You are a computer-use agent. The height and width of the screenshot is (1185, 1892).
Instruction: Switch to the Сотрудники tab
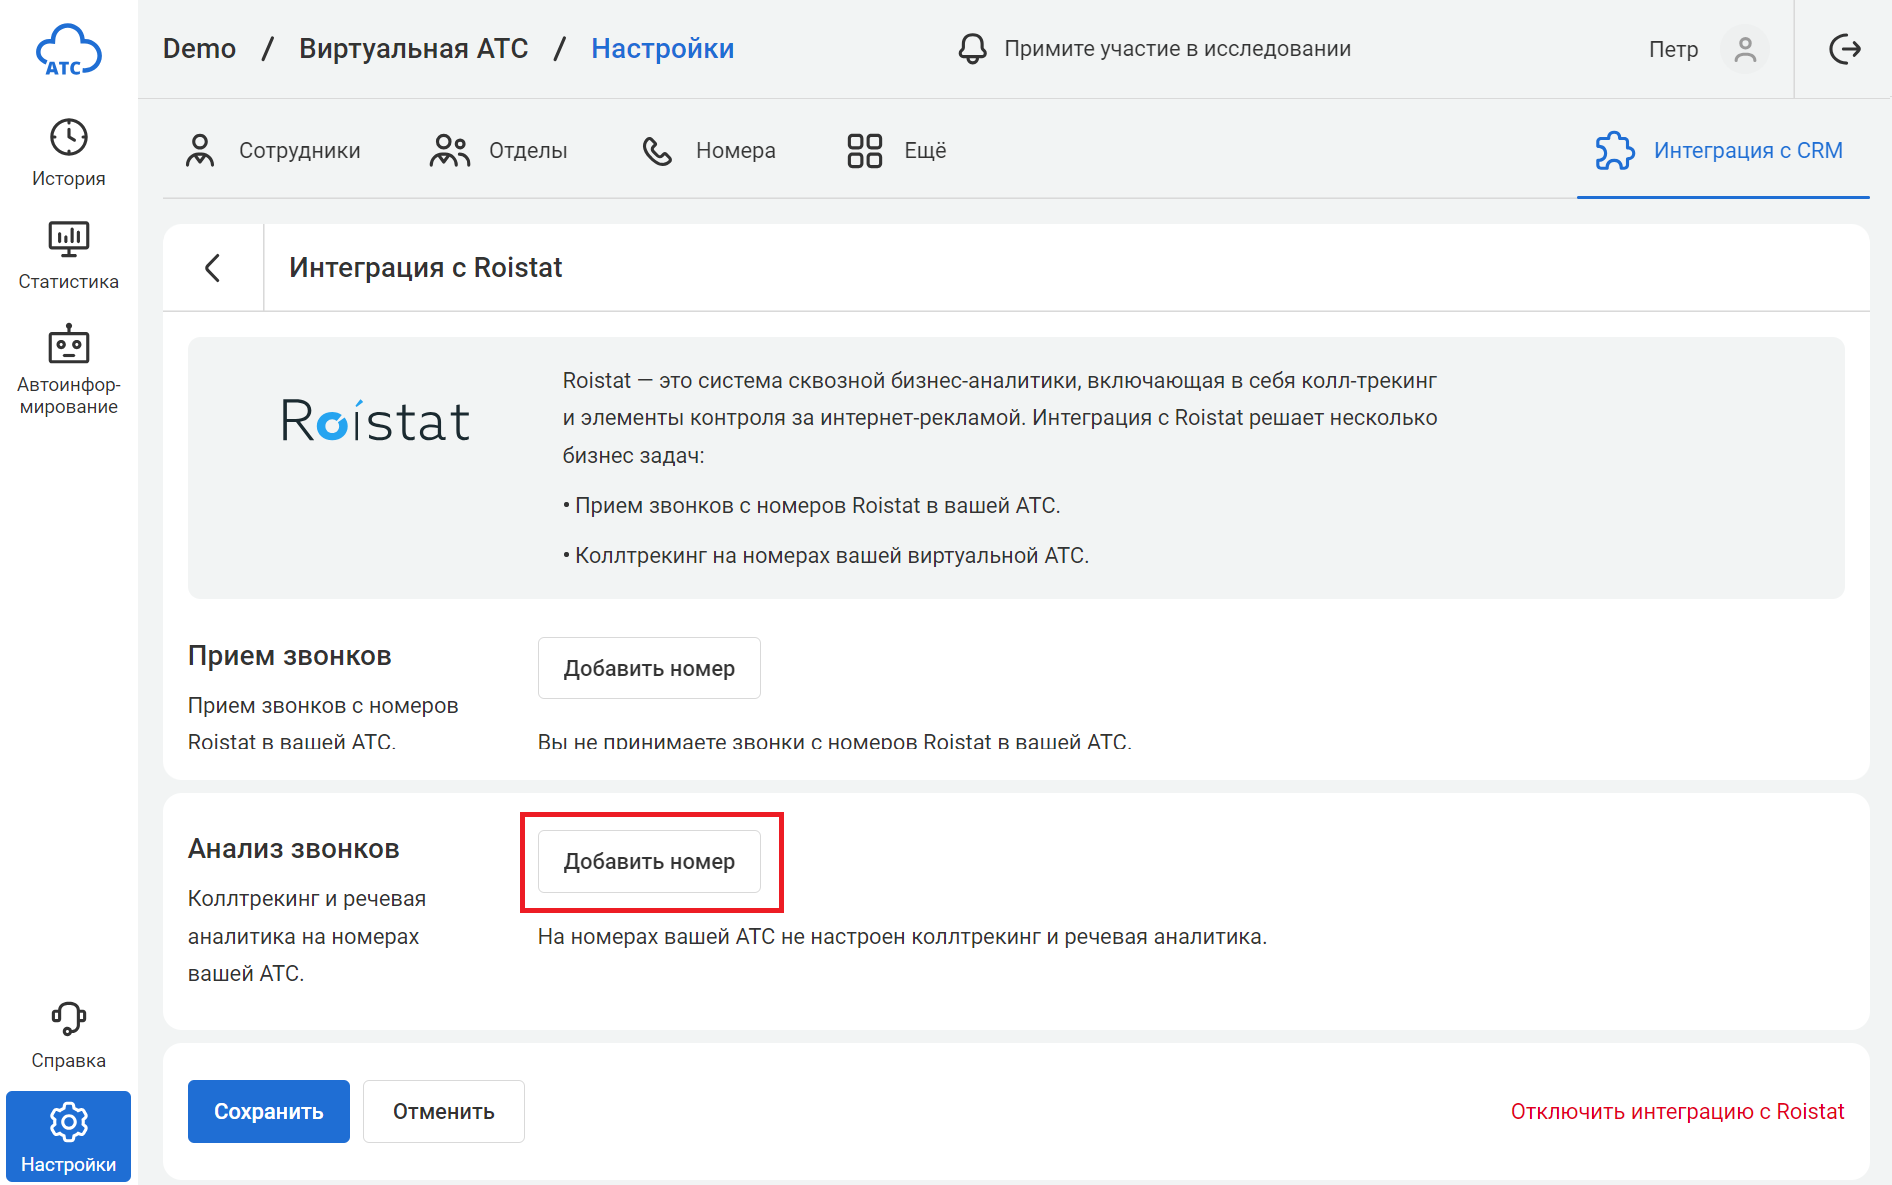click(x=273, y=151)
